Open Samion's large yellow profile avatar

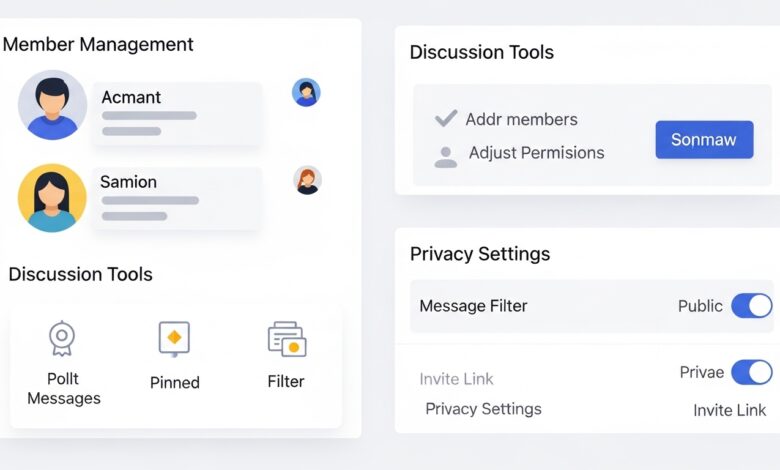click(x=52, y=198)
